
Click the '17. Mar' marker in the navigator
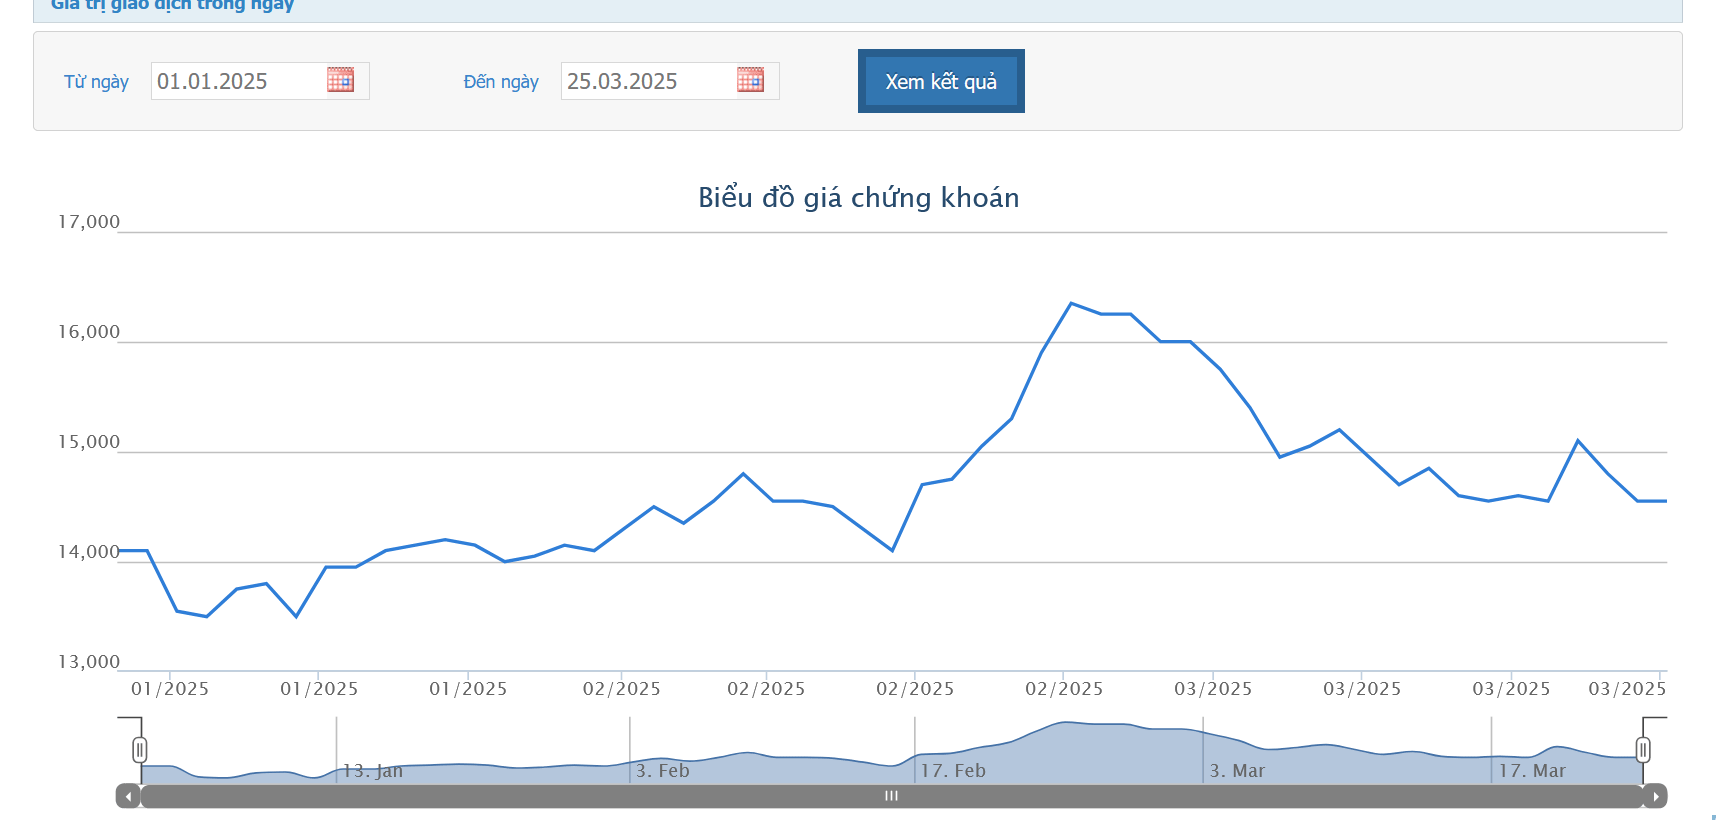tap(1532, 771)
